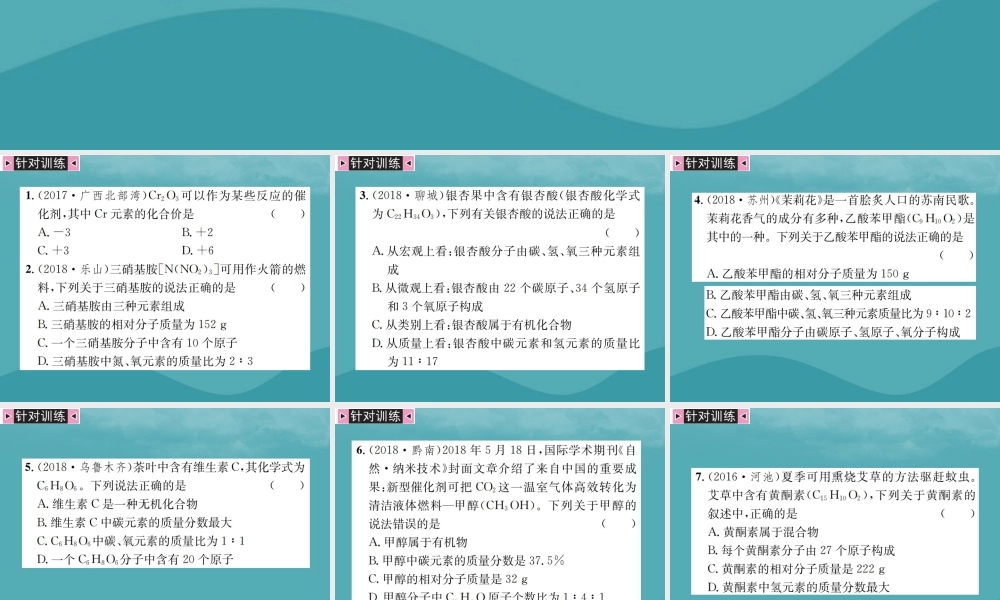This screenshot has height=600, width=1000.
Task: Select option C with mass ratio 9∶10∶2
Action: tap(839, 314)
